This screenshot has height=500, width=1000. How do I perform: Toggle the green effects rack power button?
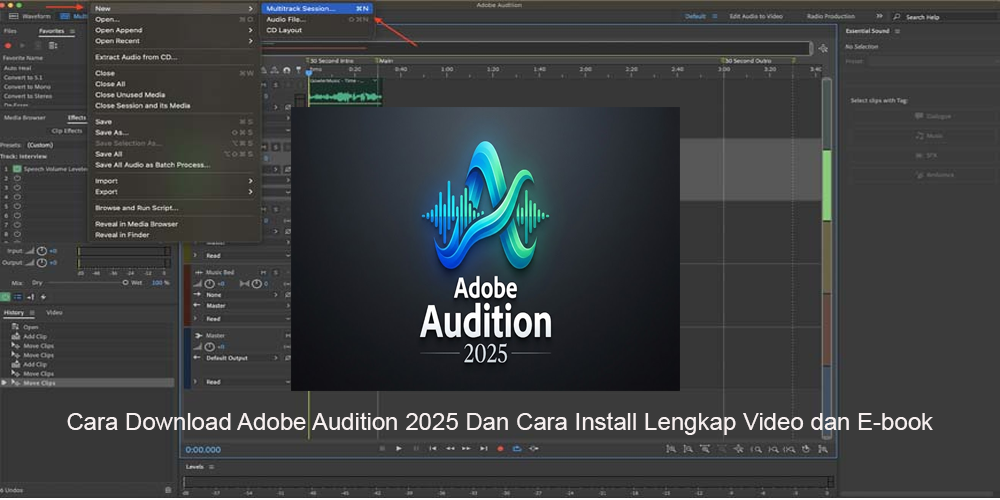(x=5, y=297)
